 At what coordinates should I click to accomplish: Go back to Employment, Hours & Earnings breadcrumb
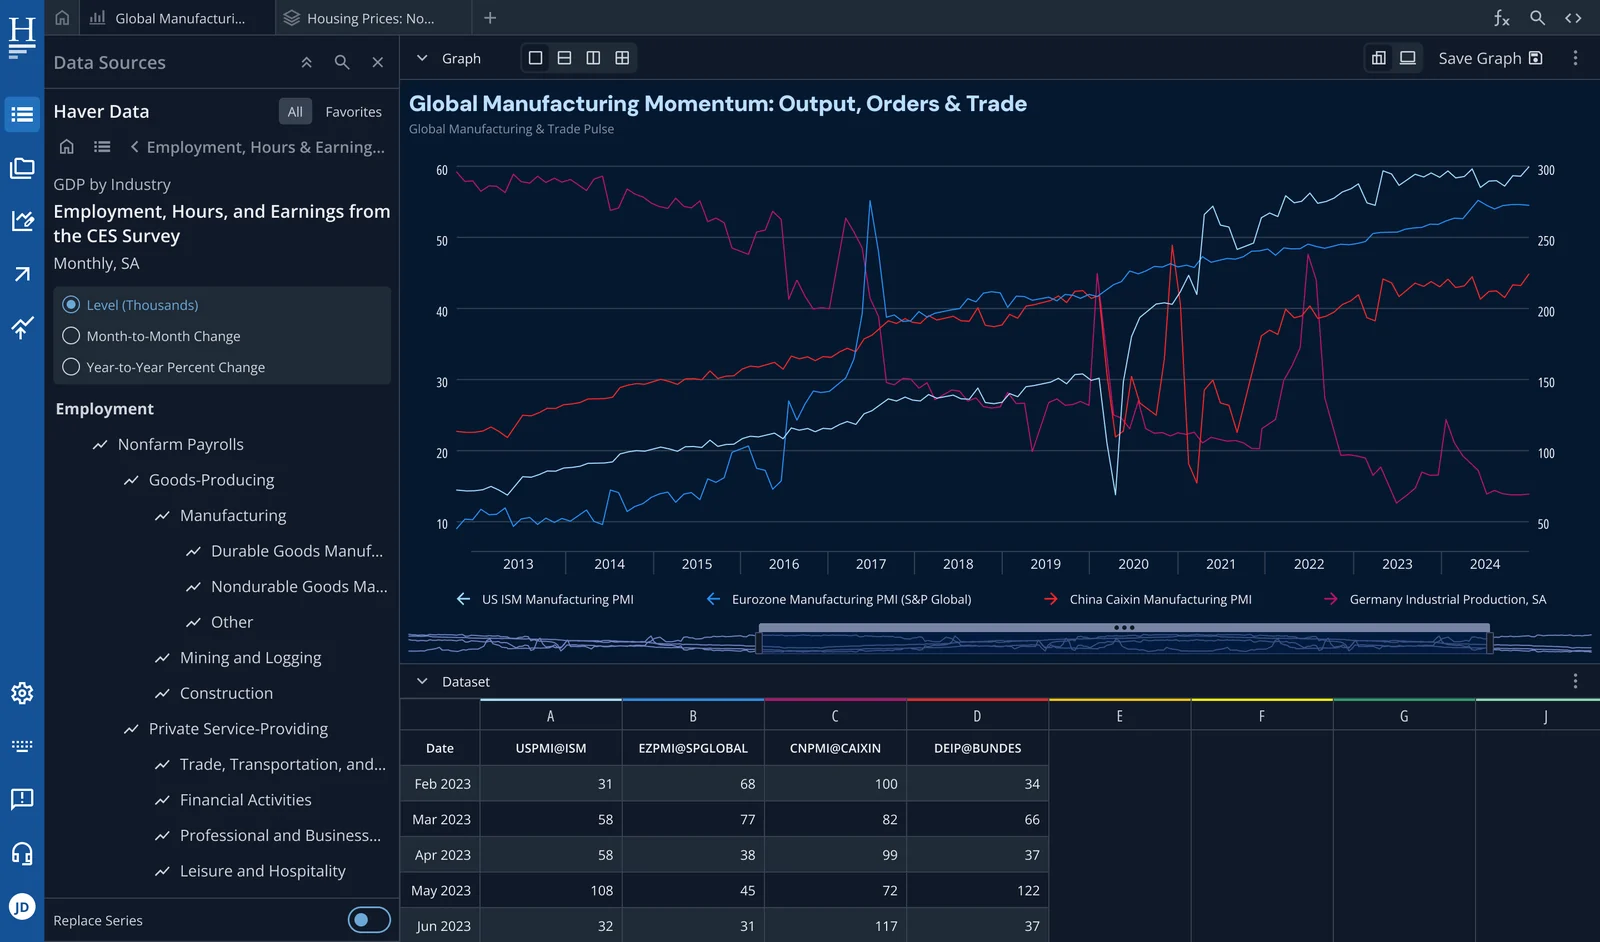[x=257, y=147]
